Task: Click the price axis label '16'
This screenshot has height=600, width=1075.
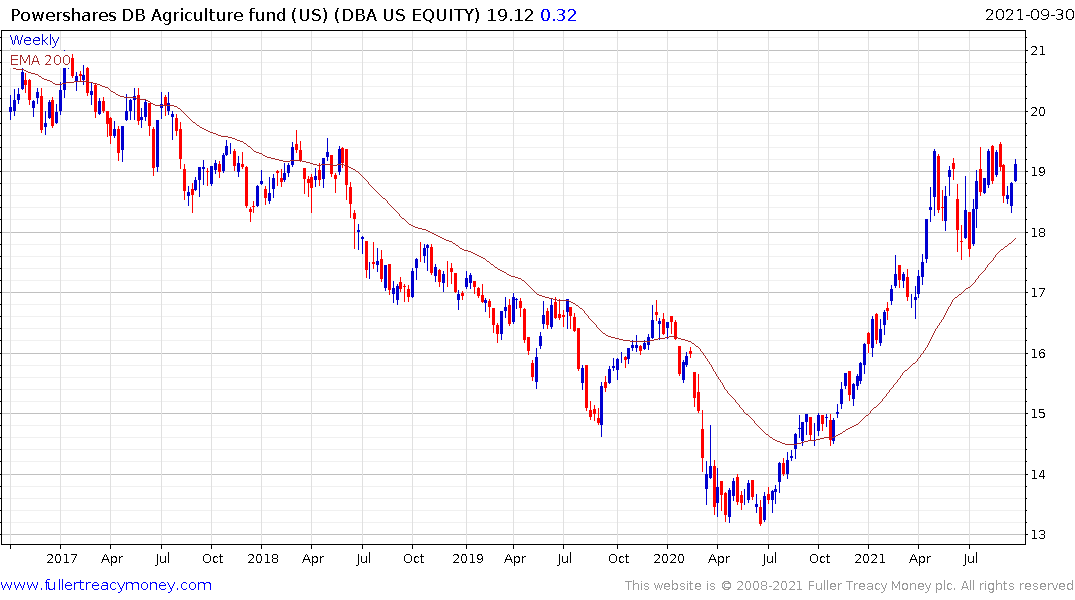Action: [x=1038, y=353]
